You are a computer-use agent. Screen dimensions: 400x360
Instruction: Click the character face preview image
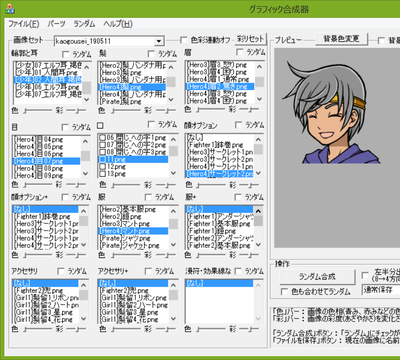click(333, 113)
